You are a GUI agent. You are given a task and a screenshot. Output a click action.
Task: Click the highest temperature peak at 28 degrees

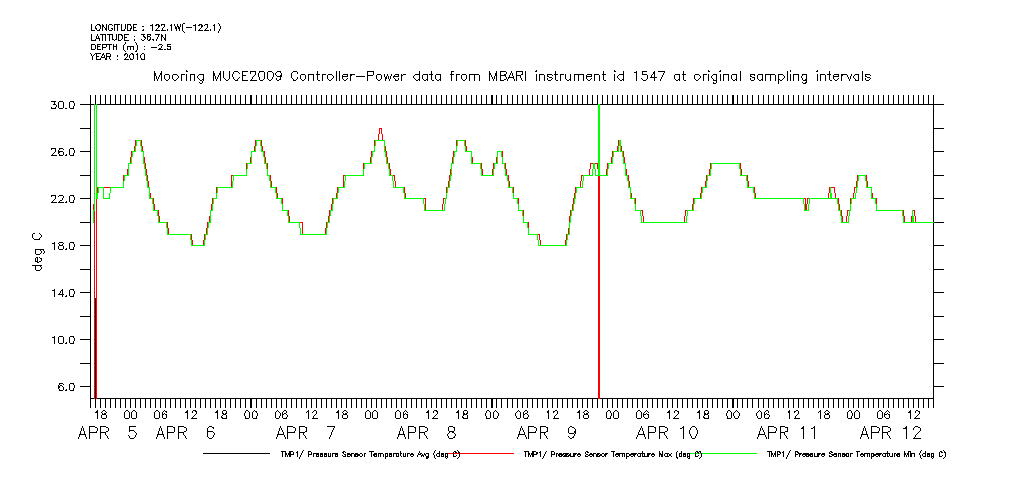381,129
